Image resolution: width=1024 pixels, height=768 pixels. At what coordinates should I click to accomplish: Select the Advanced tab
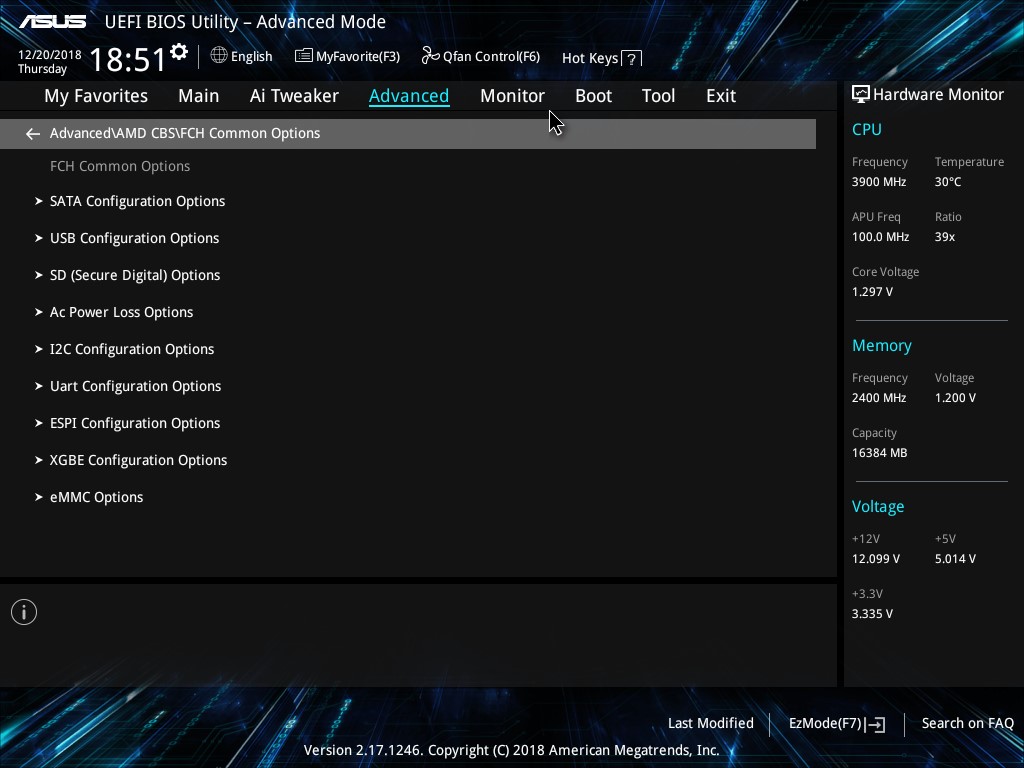click(409, 96)
